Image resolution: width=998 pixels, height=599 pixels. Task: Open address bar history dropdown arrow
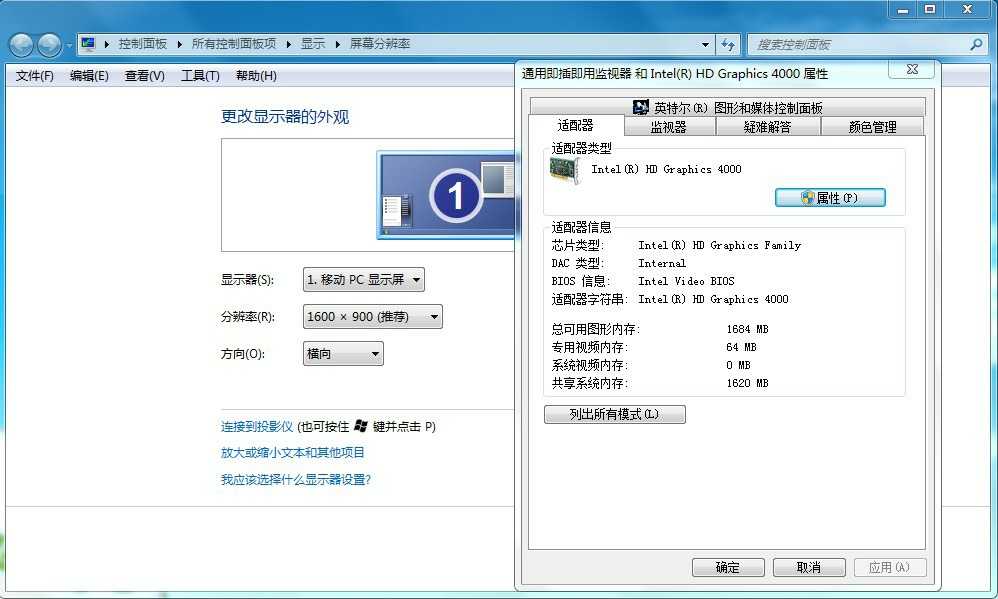point(705,45)
